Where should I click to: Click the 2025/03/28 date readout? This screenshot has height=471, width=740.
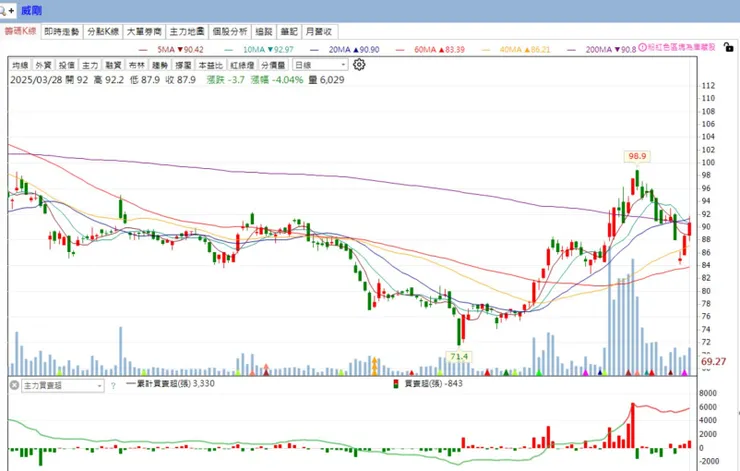36,80
